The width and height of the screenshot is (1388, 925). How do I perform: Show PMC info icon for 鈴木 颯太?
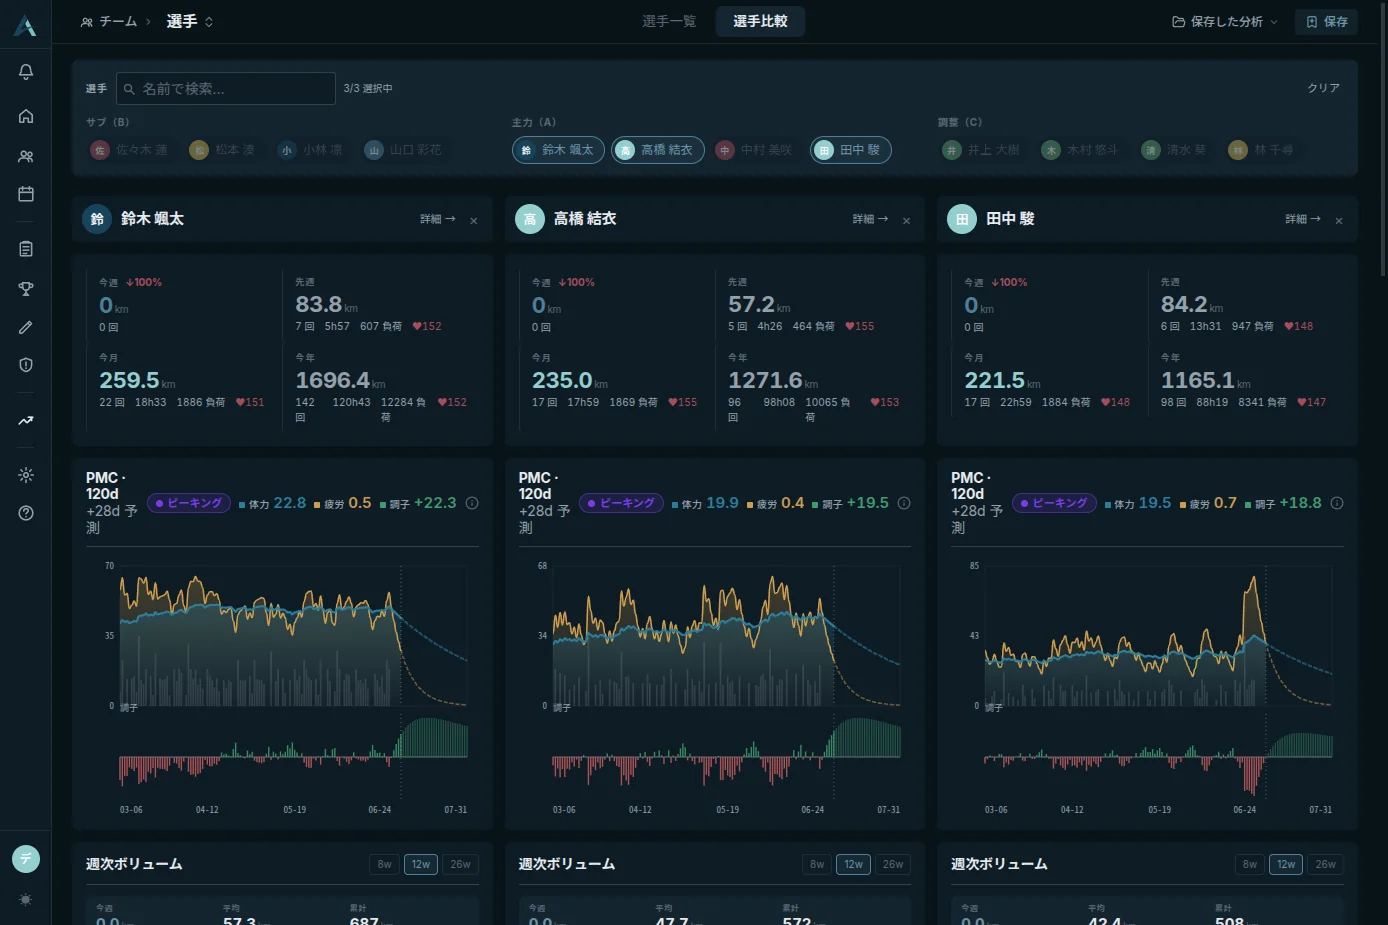pyautogui.click(x=472, y=503)
